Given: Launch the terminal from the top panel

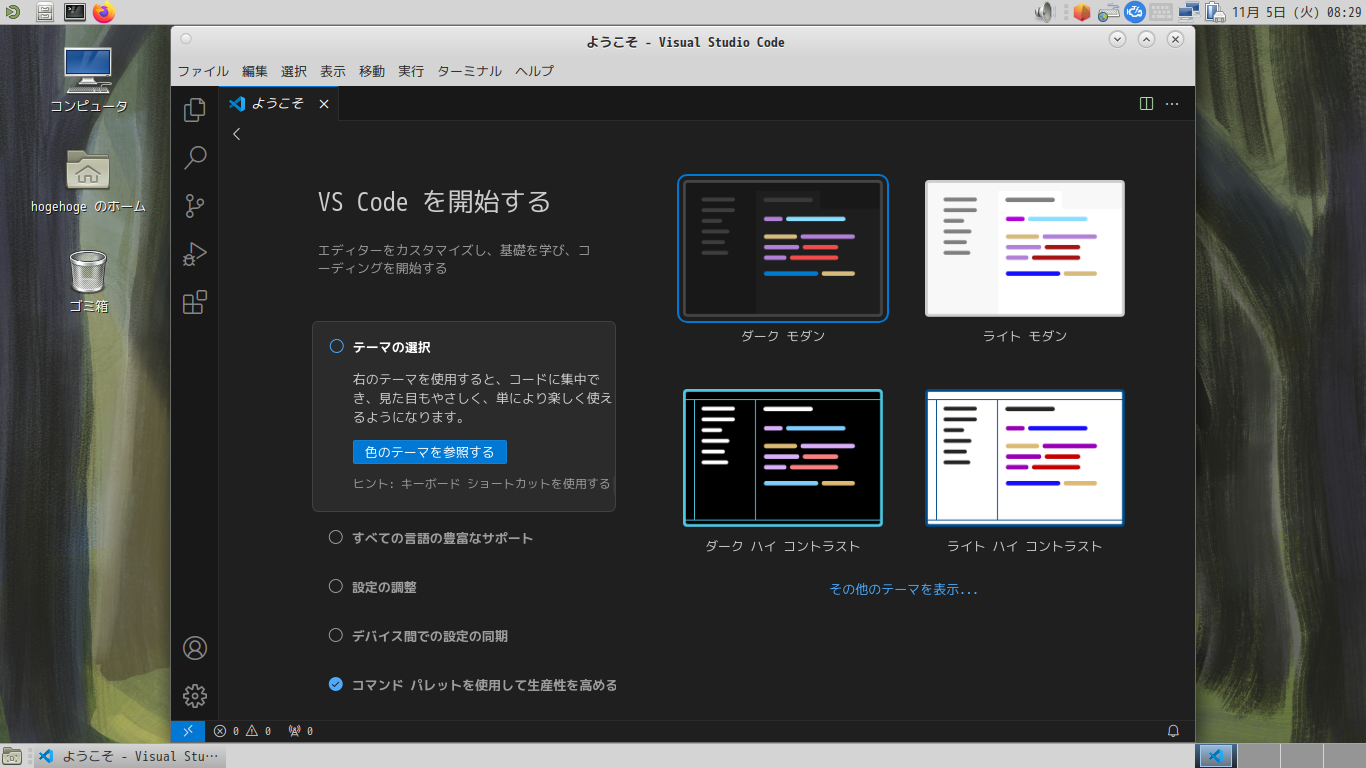Looking at the screenshot, I should pyautogui.click(x=75, y=12).
